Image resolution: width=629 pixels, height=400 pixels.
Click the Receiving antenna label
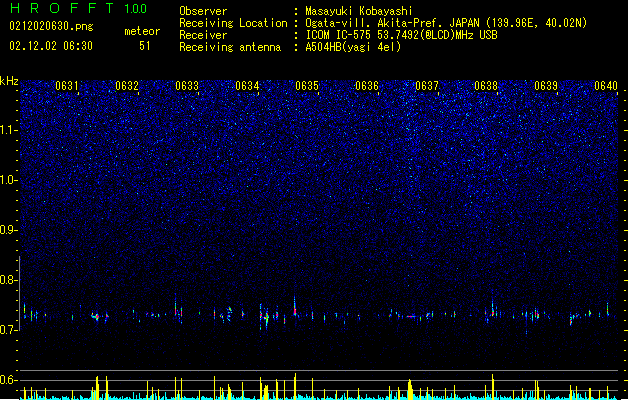point(230,47)
